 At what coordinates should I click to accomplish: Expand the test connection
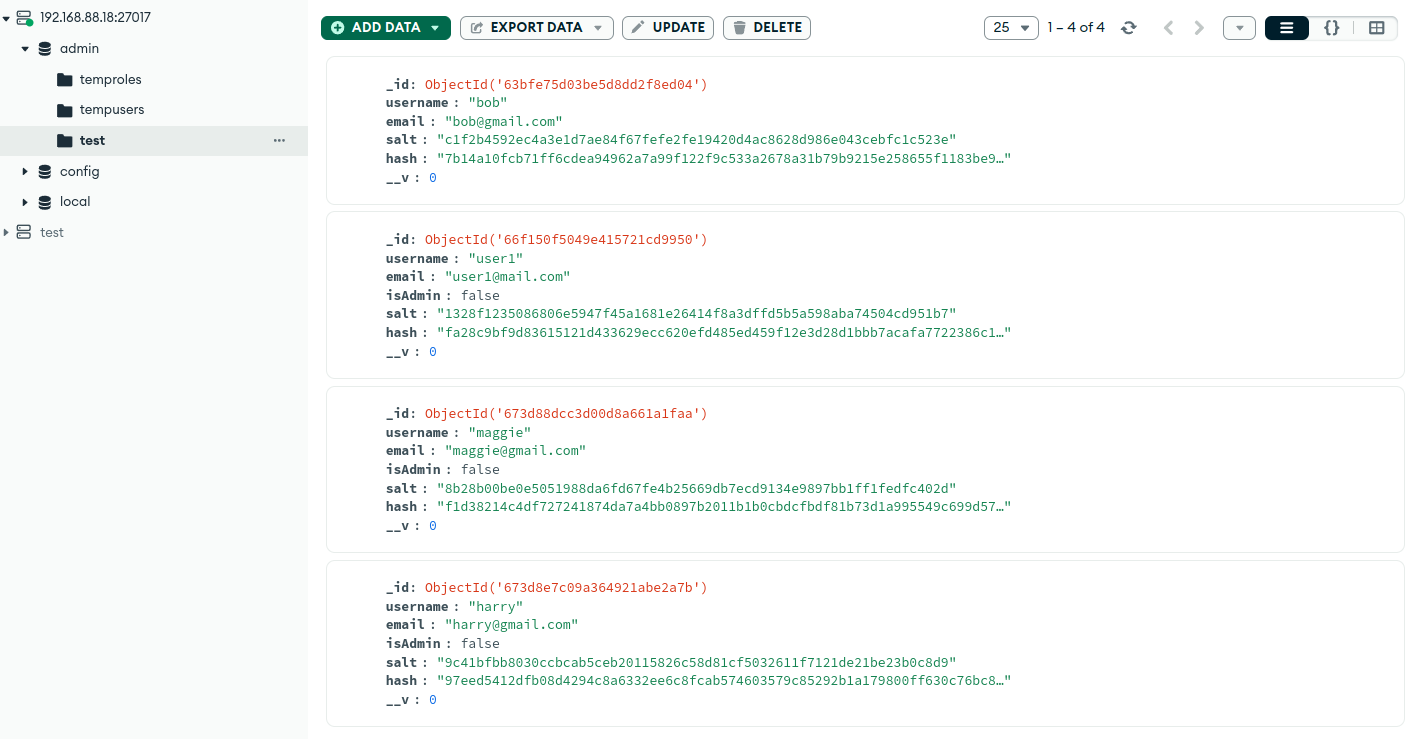tap(6, 233)
